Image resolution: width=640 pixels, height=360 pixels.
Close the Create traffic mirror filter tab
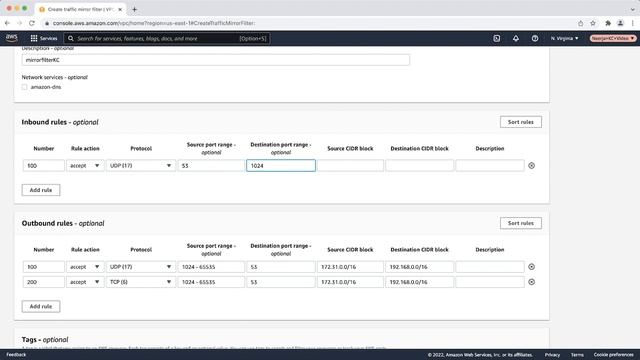(x=120, y=9)
